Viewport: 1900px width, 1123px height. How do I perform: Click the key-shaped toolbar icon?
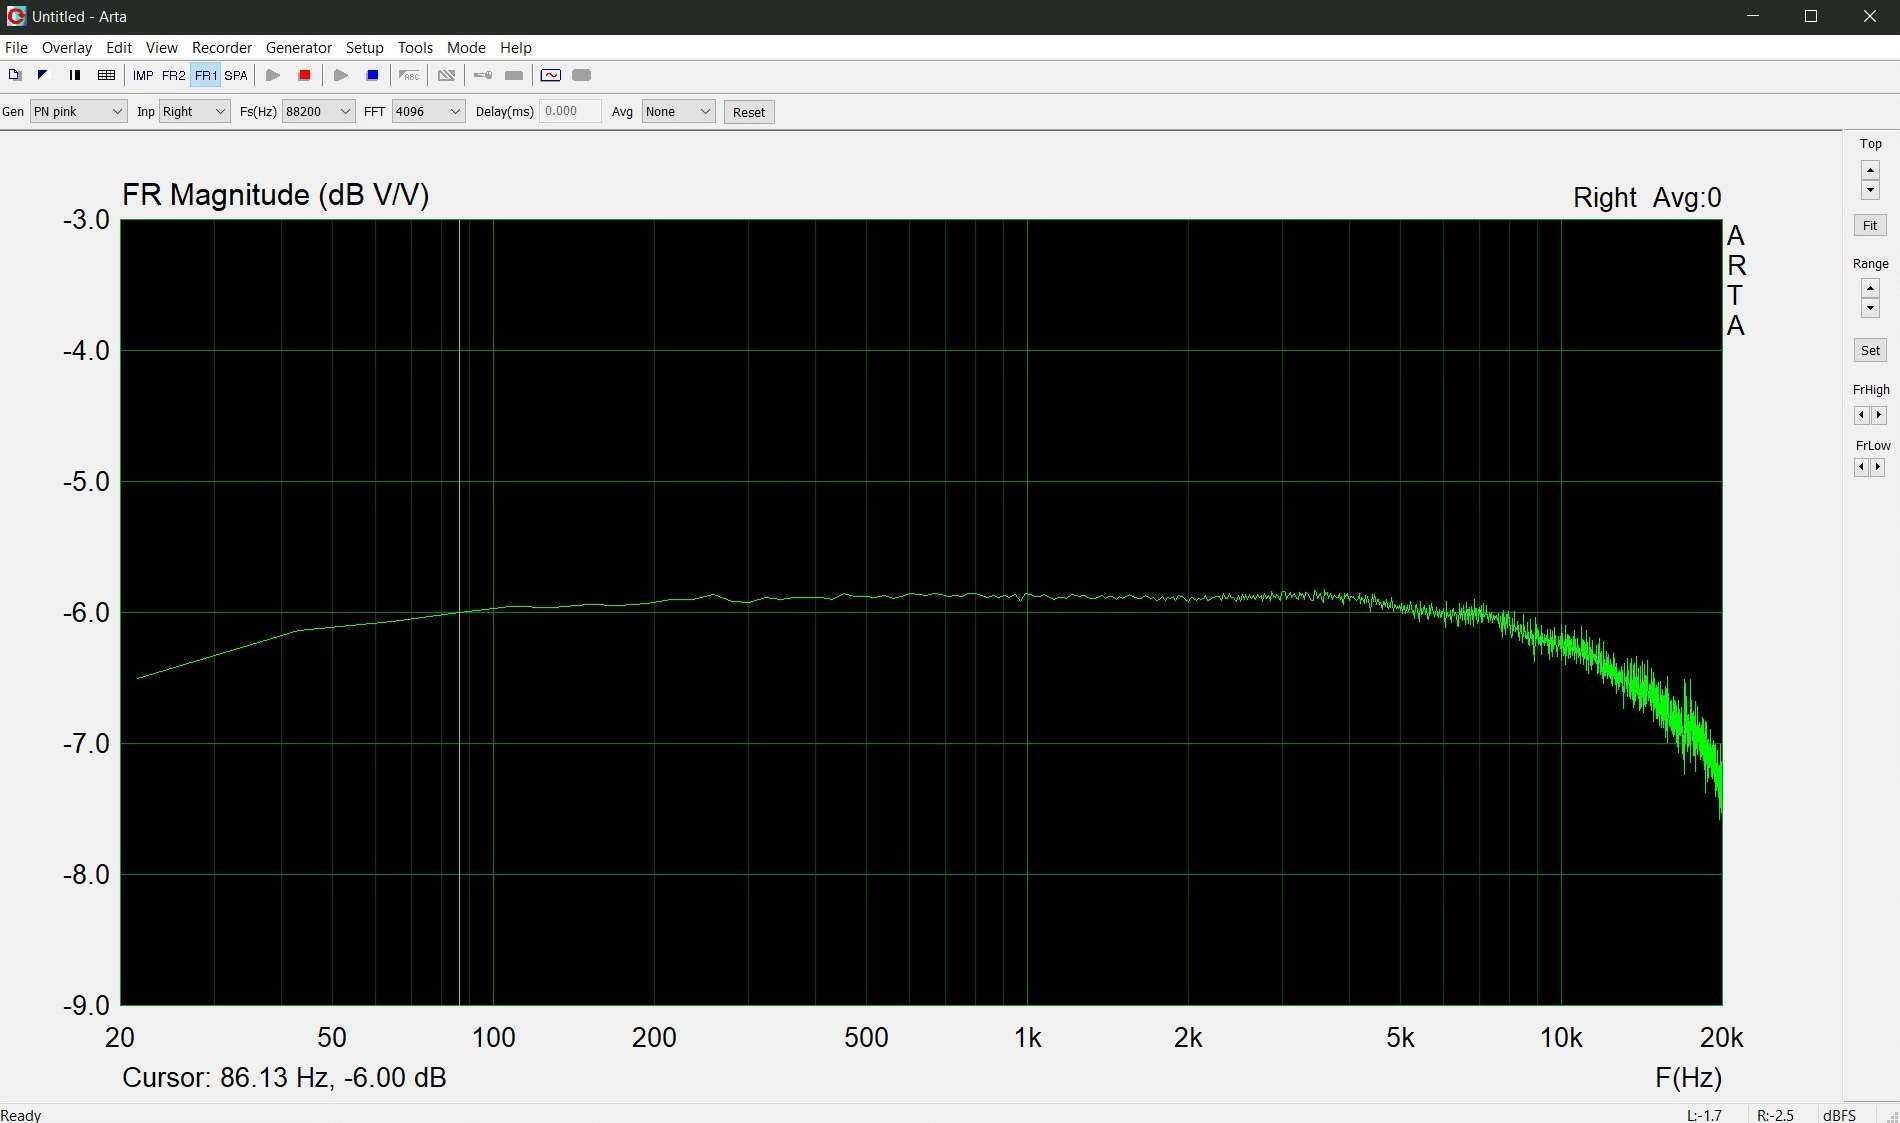pos(483,75)
